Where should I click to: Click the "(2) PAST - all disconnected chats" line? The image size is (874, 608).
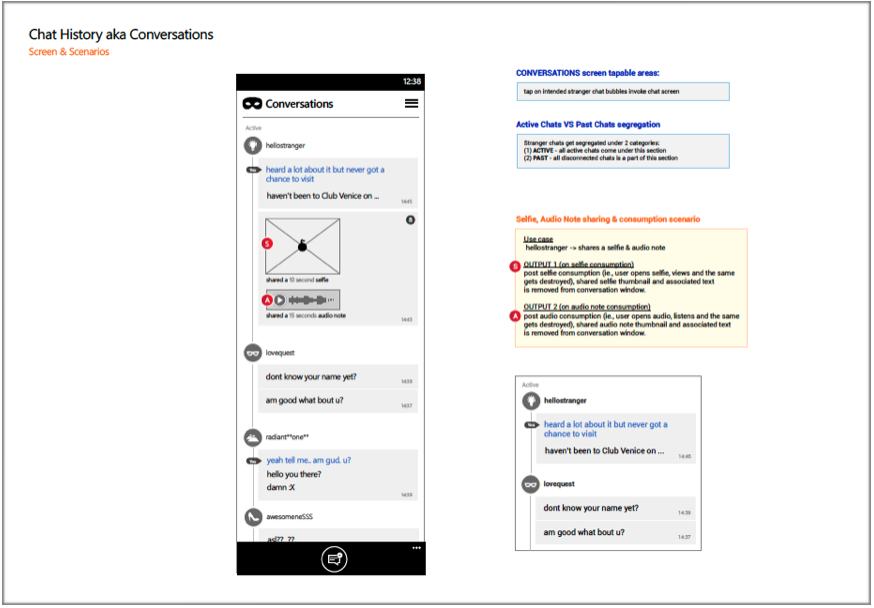(x=600, y=158)
